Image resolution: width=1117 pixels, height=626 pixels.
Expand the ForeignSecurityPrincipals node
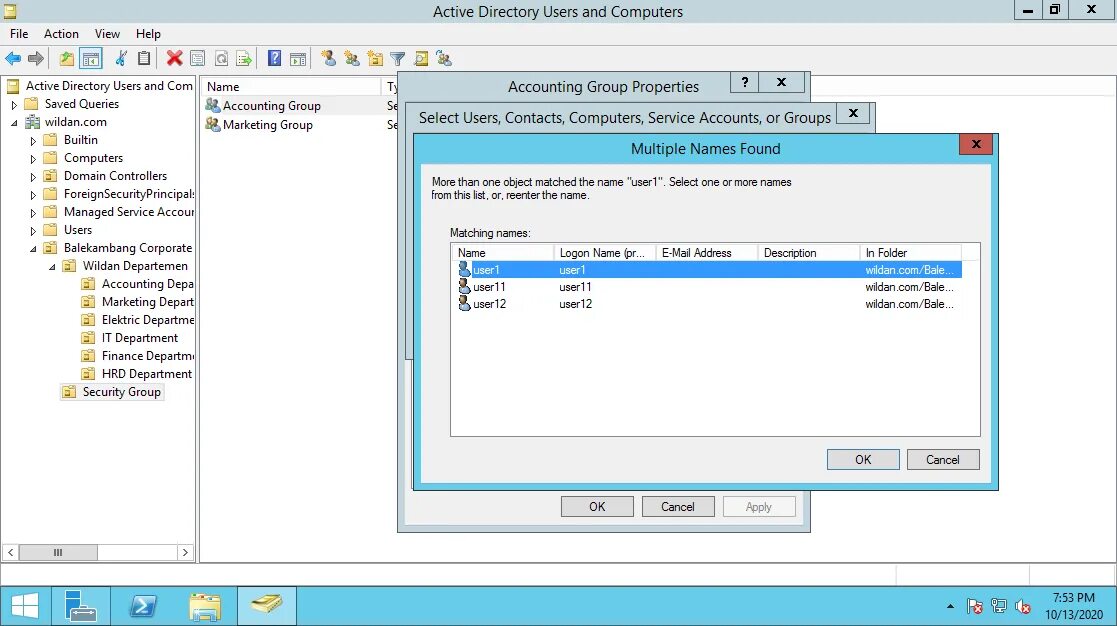[33, 194]
